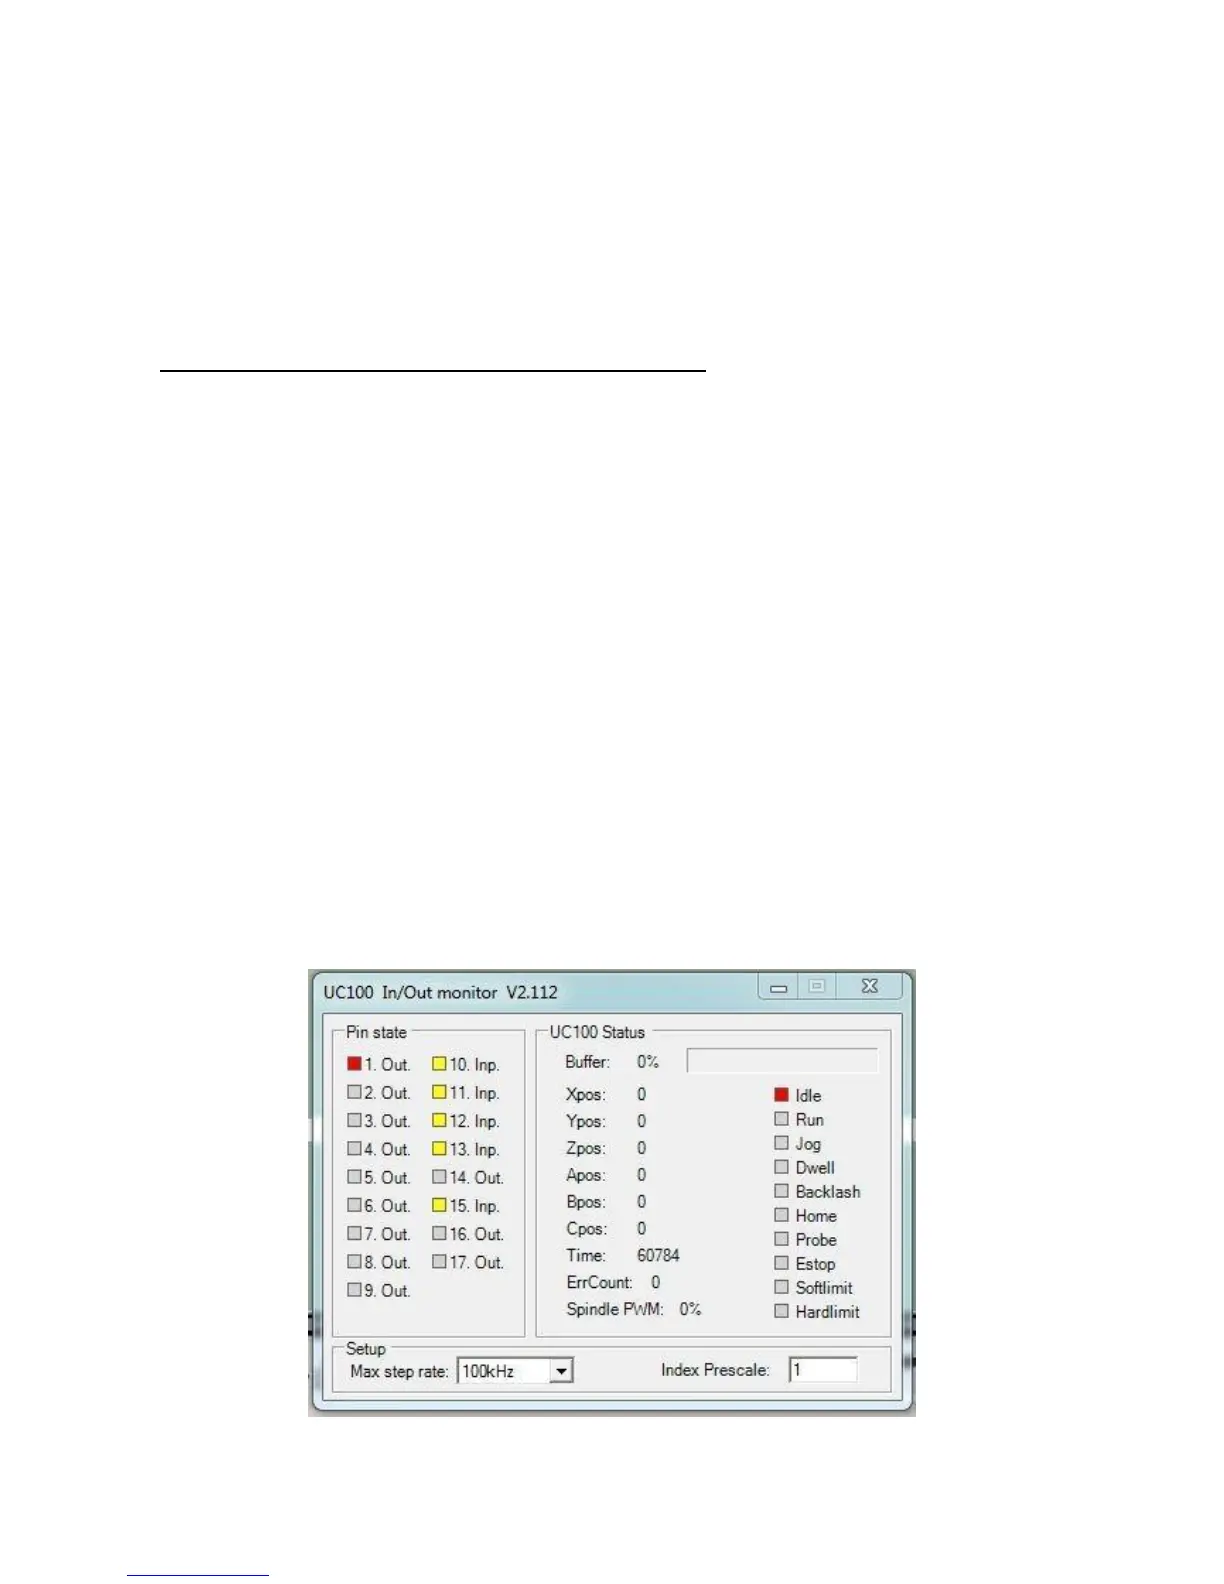1224x1584 pixels.
Task: Click the pin 7. Out. indicator
Action: tap(354, 1233)
